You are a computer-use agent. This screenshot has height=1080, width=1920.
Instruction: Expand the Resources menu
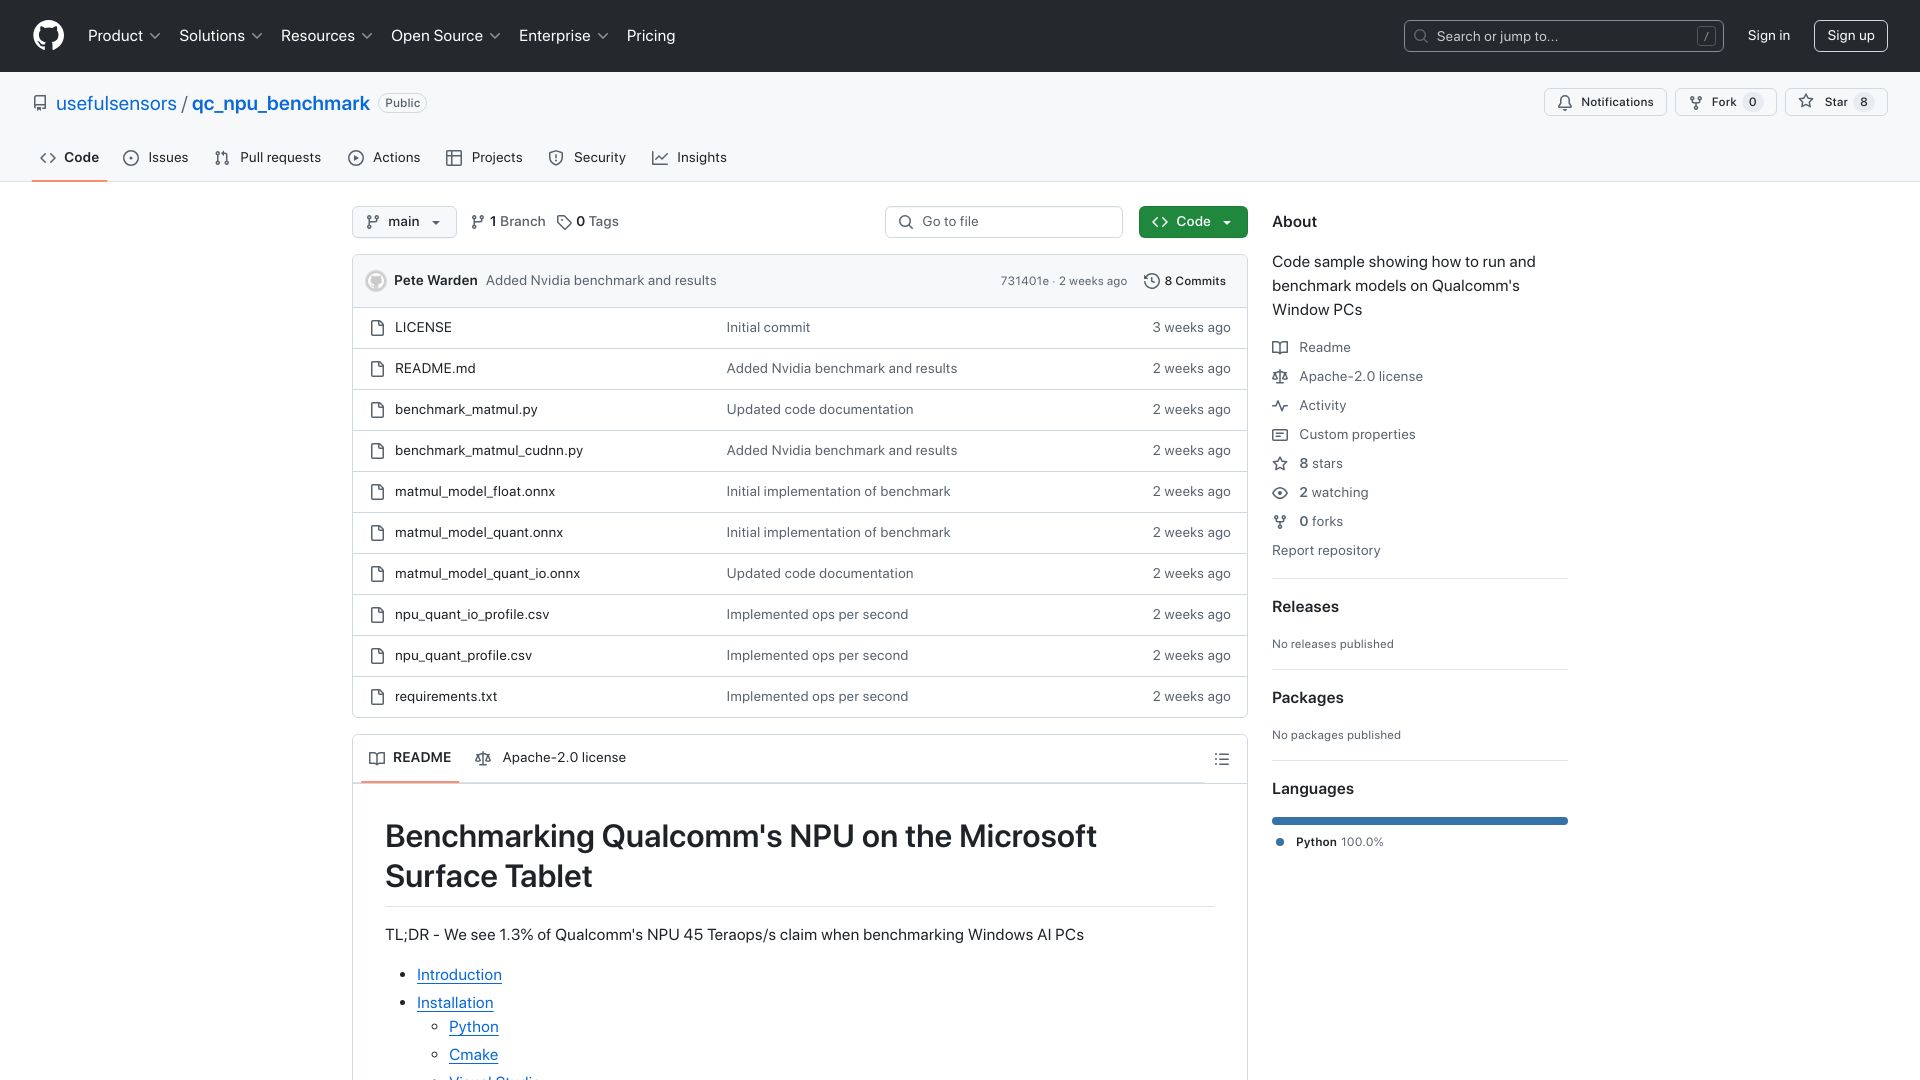[327, 36]
